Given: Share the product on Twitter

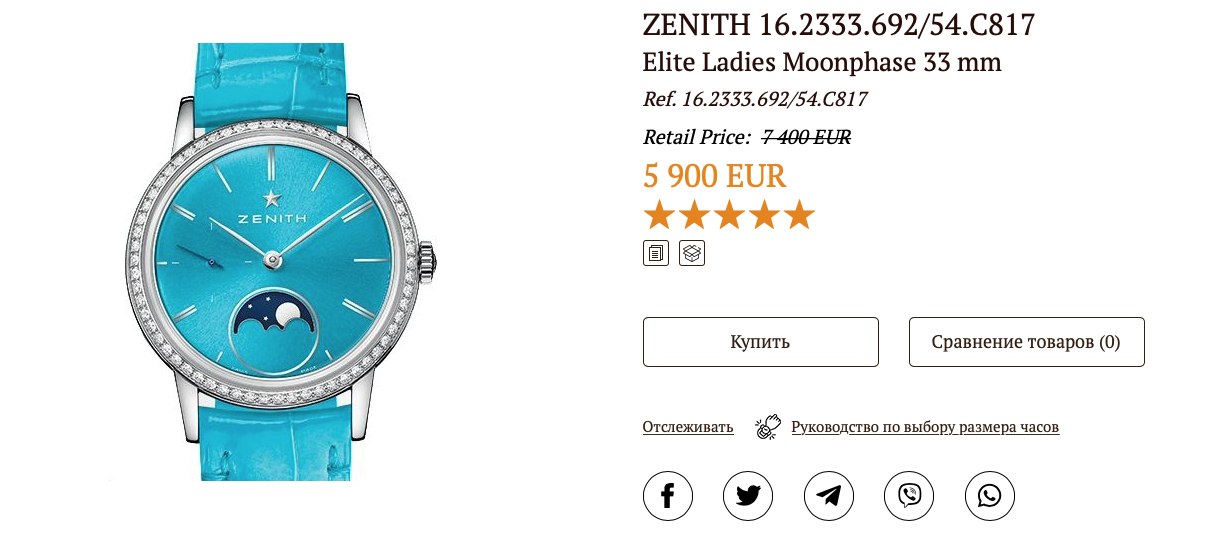Looking at the screenshot, I should tap(748, 496).
